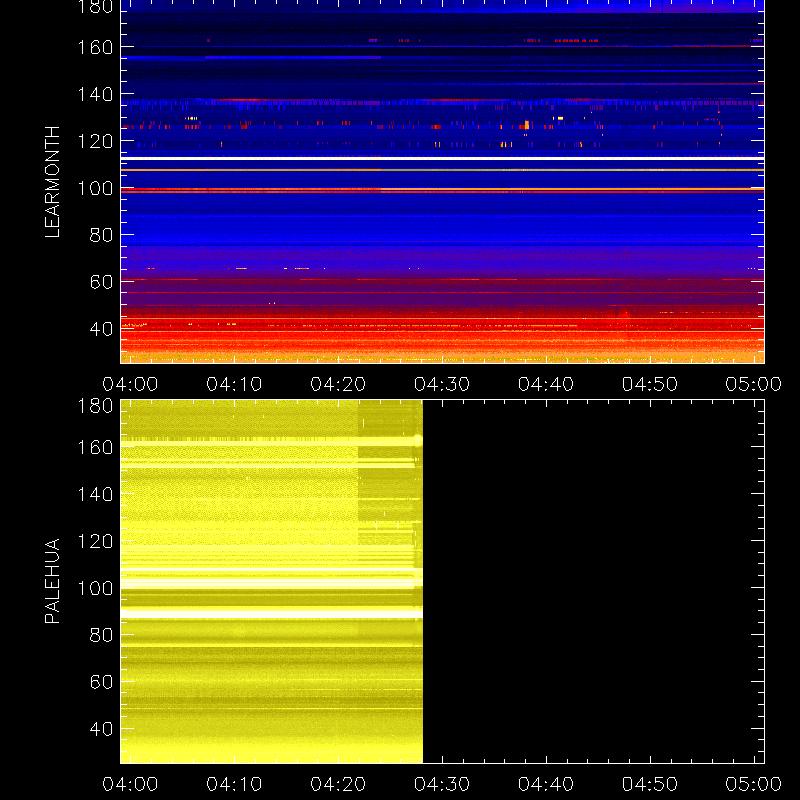Pick the 180 frequency label on Palehua plot
Image resolution: width=800 pixels, height=800 pixels.
[x=95, y=406]
